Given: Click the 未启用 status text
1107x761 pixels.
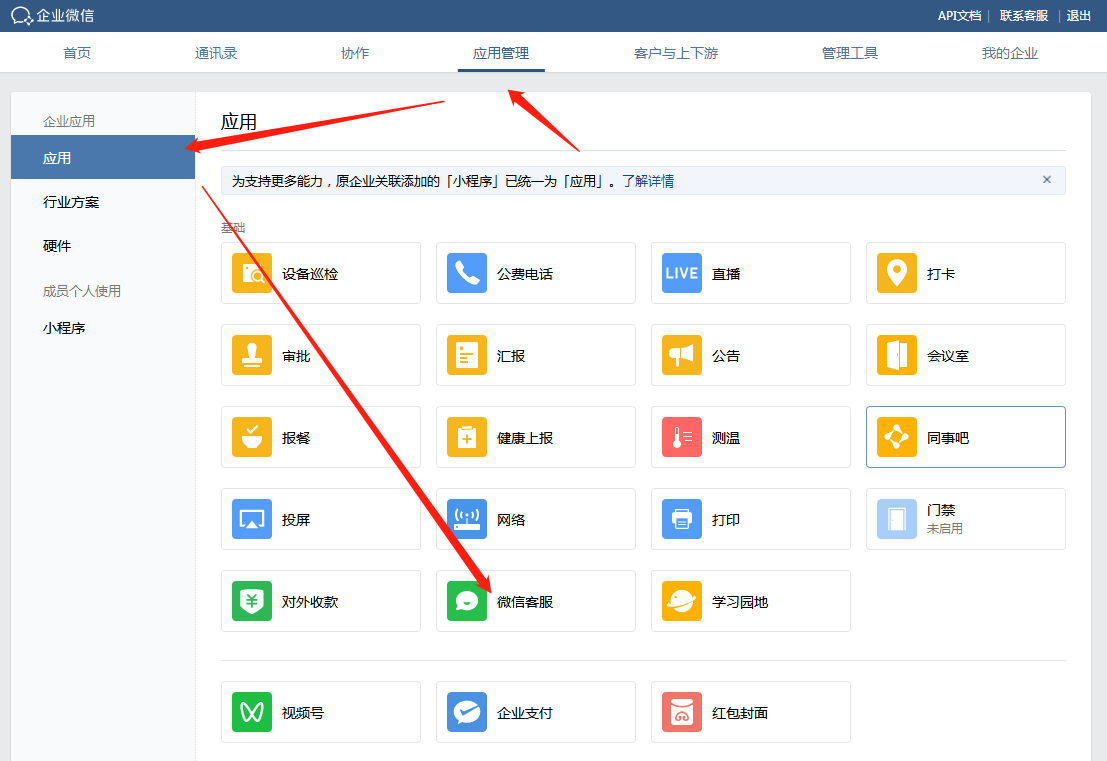Looking at the screenshot, I should (945, 529).
